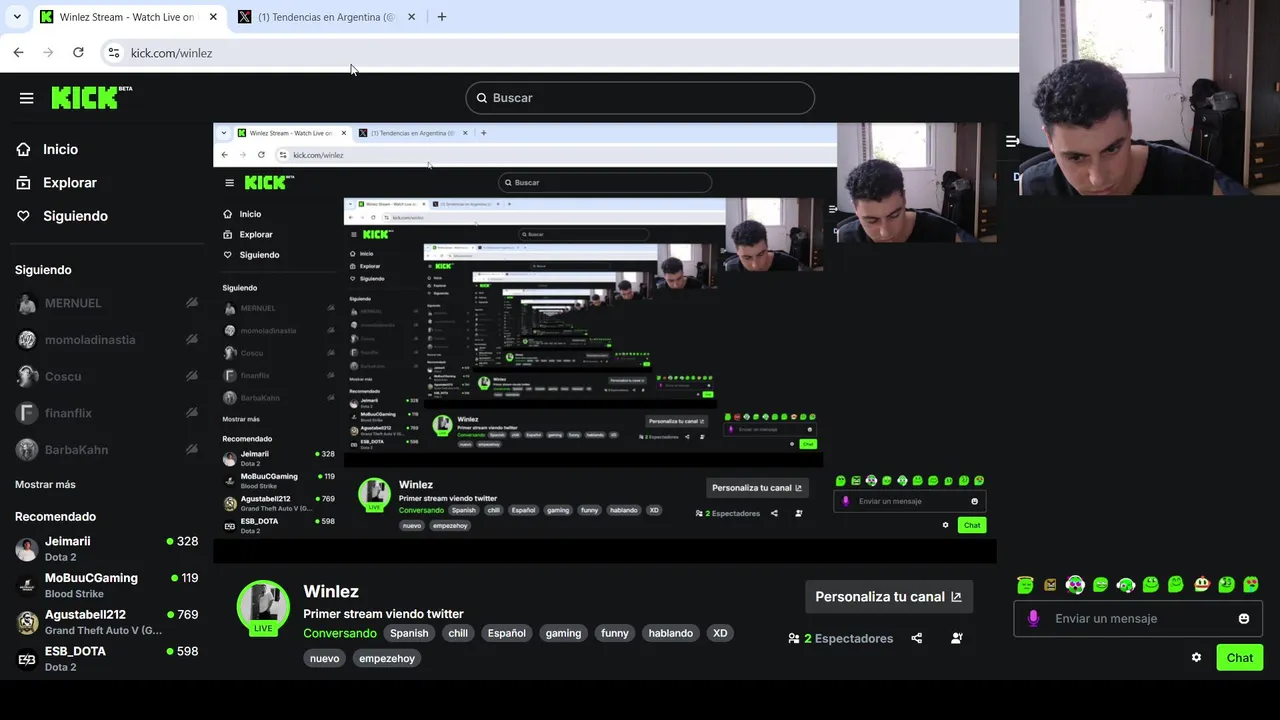Click the Inicio home icon
The height and width of the screenshot is (720, 1280).
coord(24,149)
